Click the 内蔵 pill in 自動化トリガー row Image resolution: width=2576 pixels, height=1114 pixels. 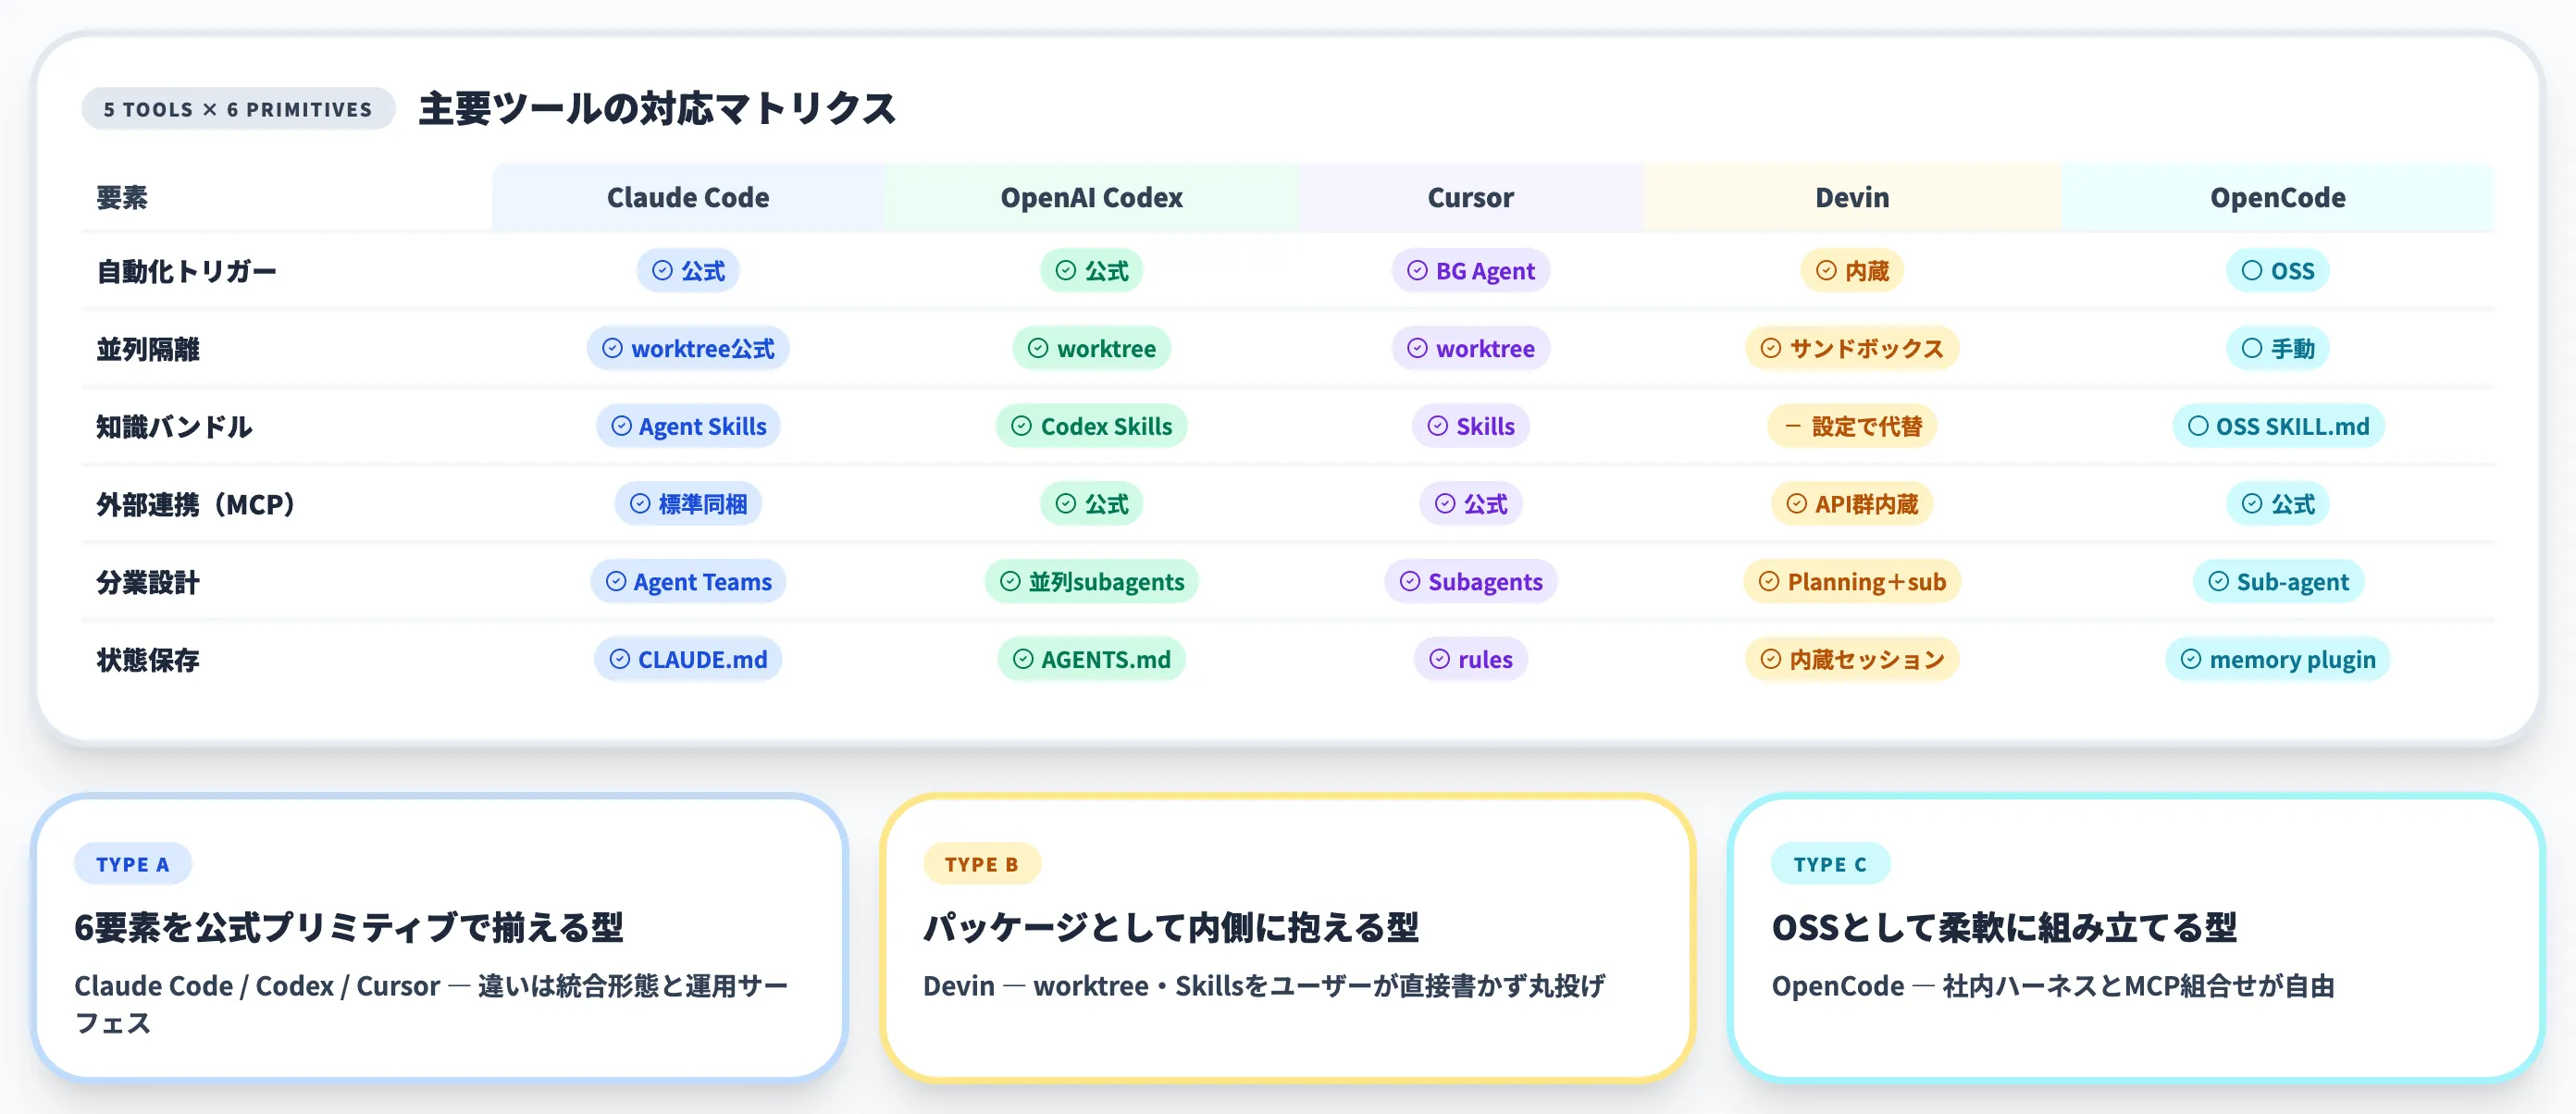click(x=1852, y=271)
